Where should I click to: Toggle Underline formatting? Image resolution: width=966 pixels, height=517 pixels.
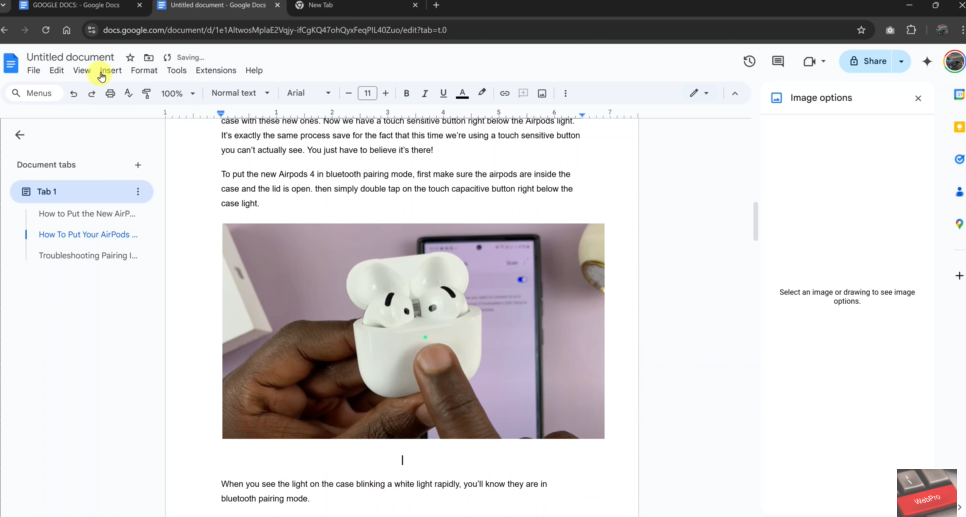tap(443, 94)
